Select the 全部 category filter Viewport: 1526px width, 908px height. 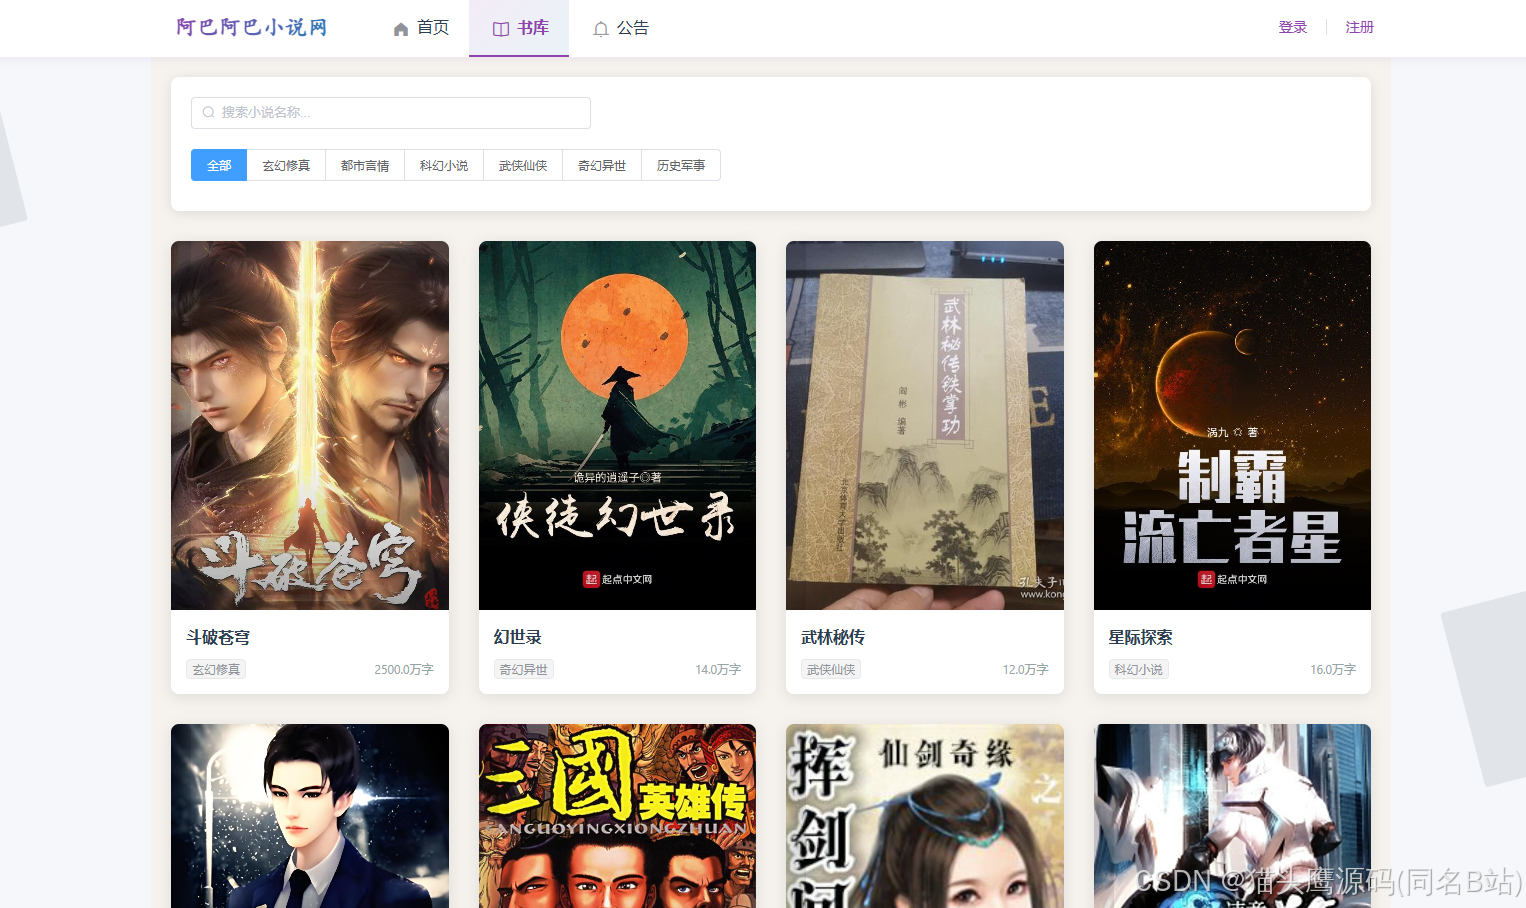[219, 165]
